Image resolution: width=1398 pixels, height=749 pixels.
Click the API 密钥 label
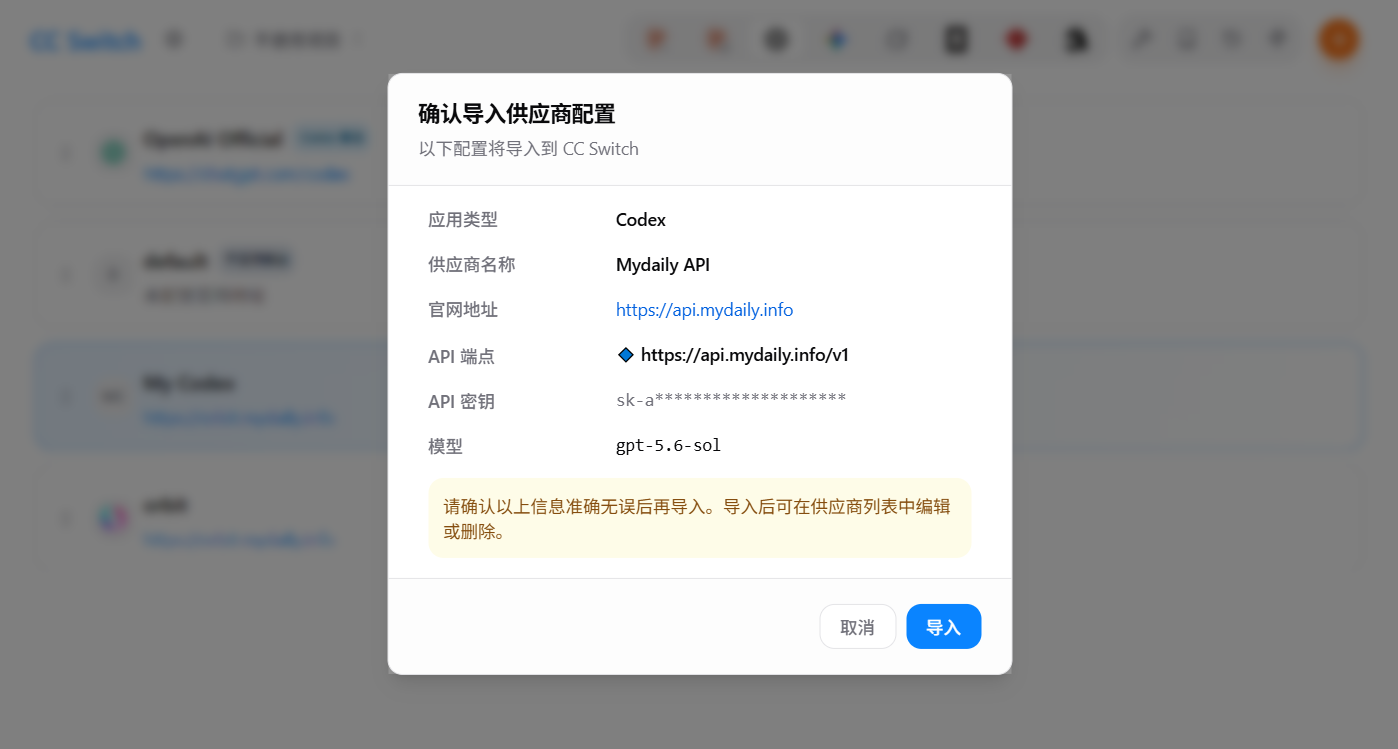(x=461, y=401)
